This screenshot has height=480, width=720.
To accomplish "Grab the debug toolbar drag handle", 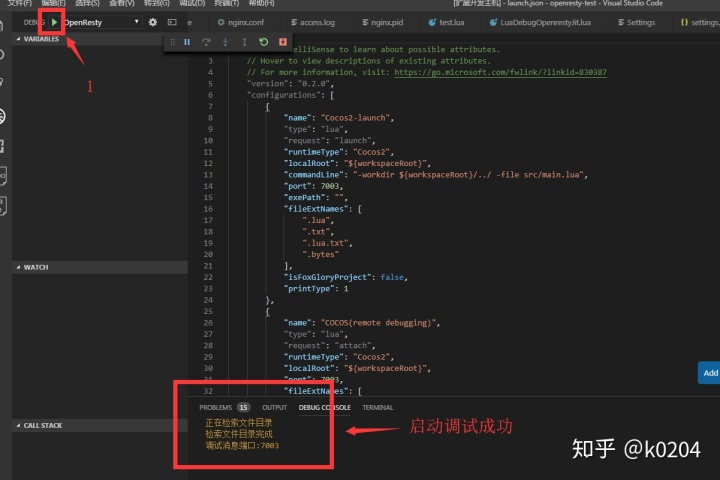I will tap(173, 42).
